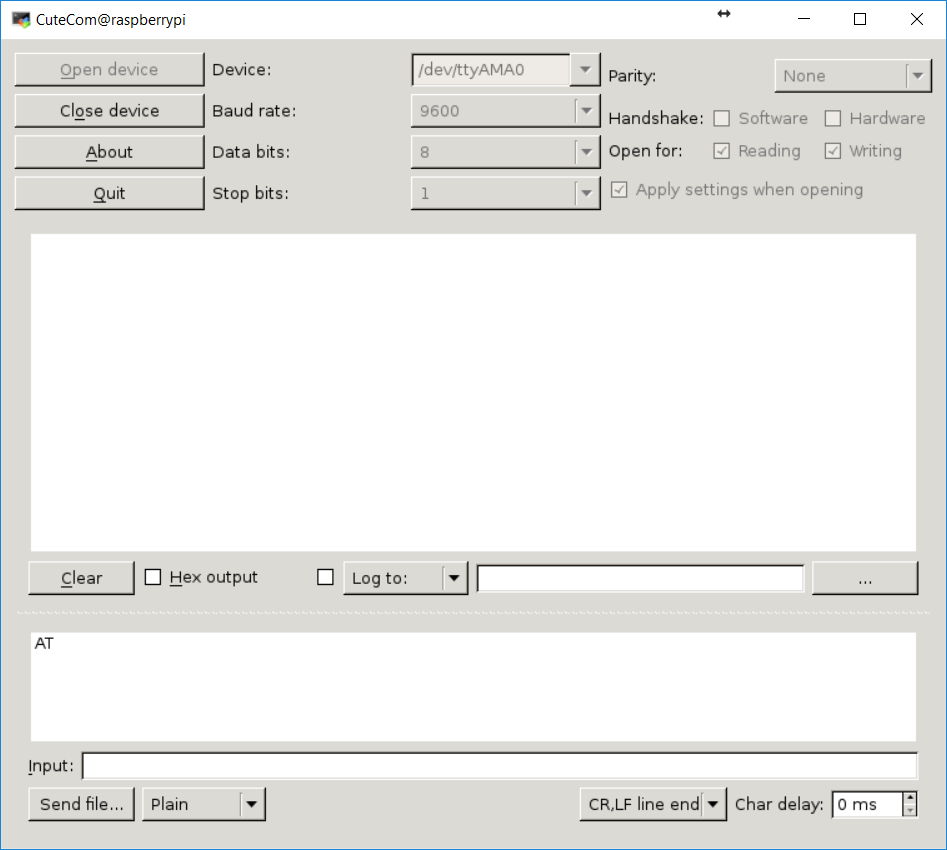This screenshot has height=850, width=947.
Task: Click the CuteCom window title icon
Action: [x=21, y=19]
